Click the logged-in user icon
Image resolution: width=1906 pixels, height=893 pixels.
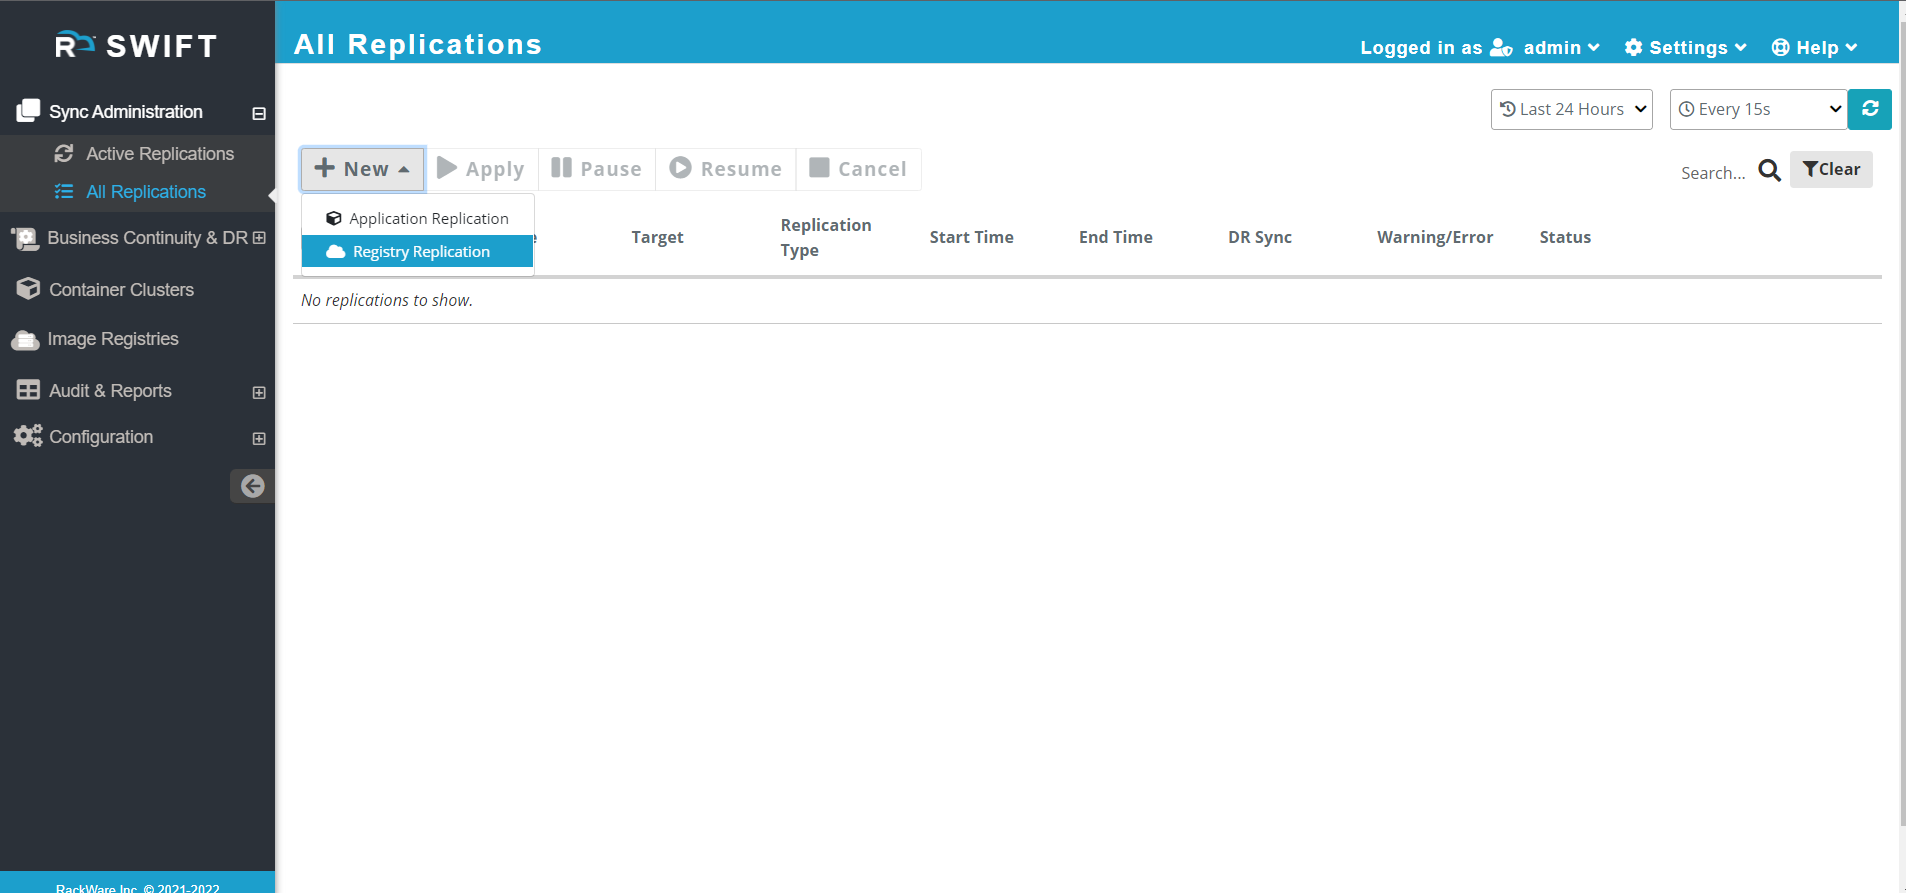click(1501, 48)
